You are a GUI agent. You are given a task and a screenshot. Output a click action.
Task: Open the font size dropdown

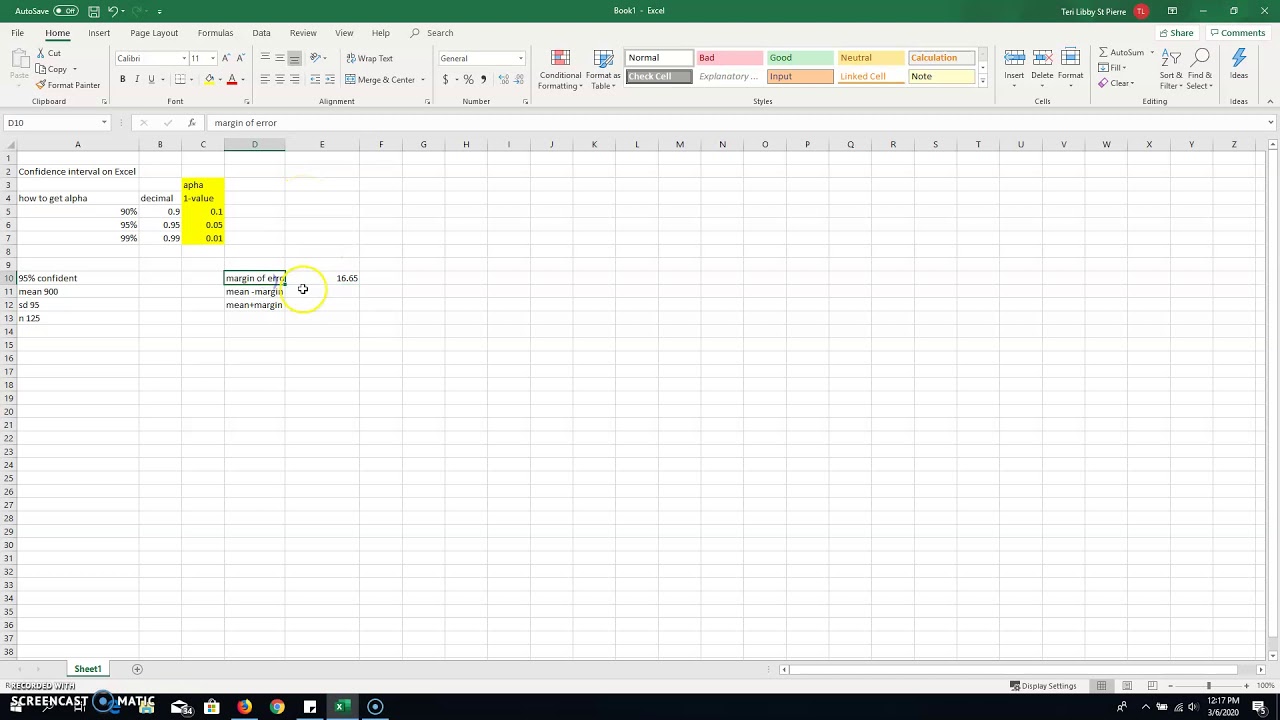[x=212, y=58]
